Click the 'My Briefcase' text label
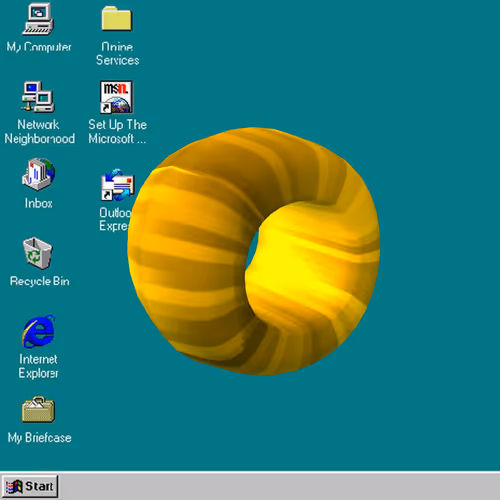Viewport: 500px width, 500px height. pos(40,437)
